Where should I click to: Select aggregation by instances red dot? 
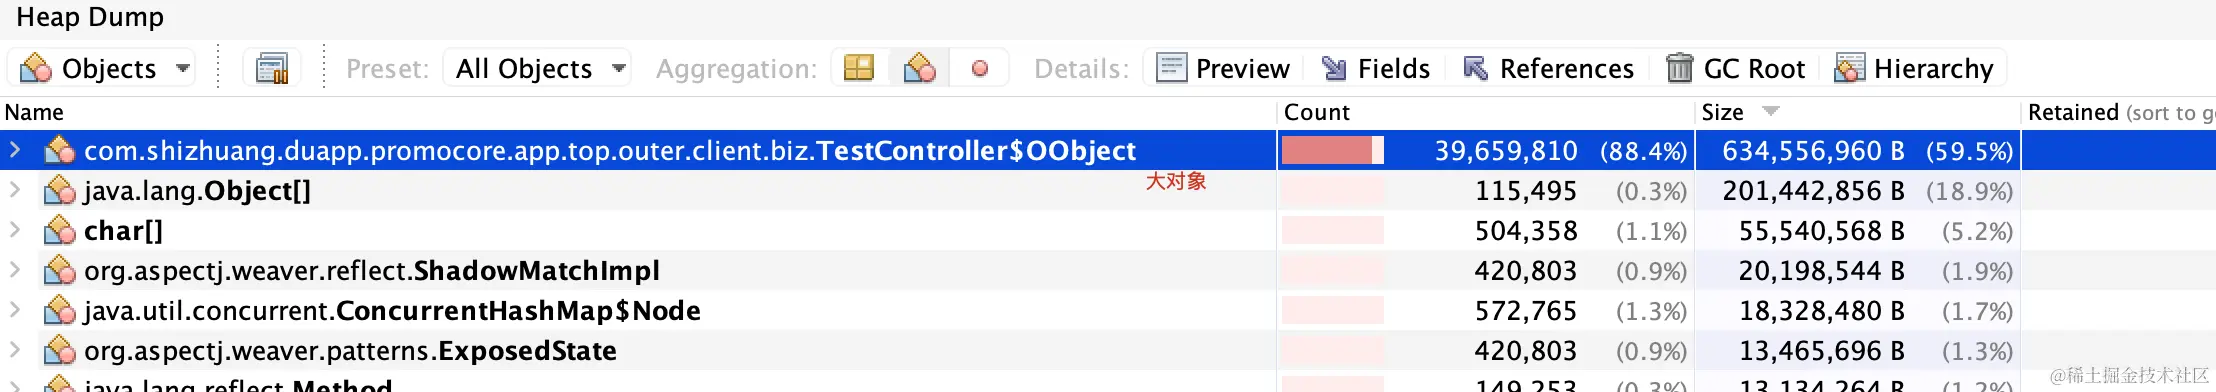click(980, 68)
